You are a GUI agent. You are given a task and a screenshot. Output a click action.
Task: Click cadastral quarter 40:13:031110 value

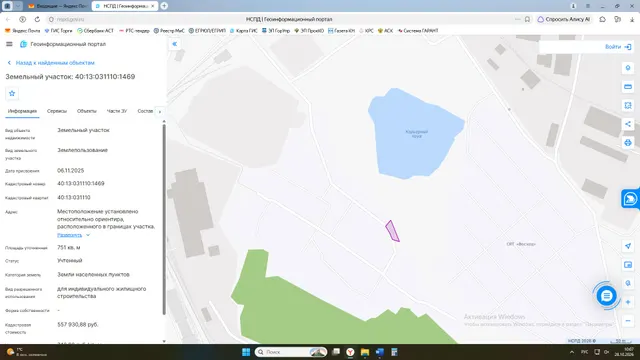pos(74,198)
